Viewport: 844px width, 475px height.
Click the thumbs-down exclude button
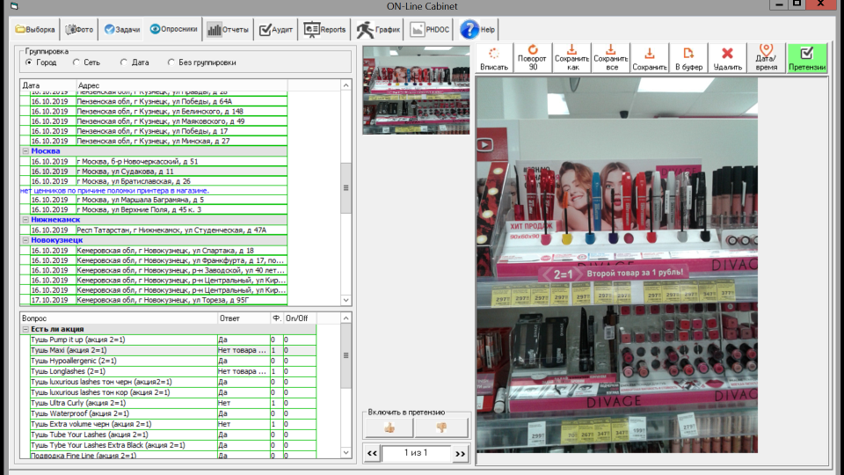pos(441,428)
